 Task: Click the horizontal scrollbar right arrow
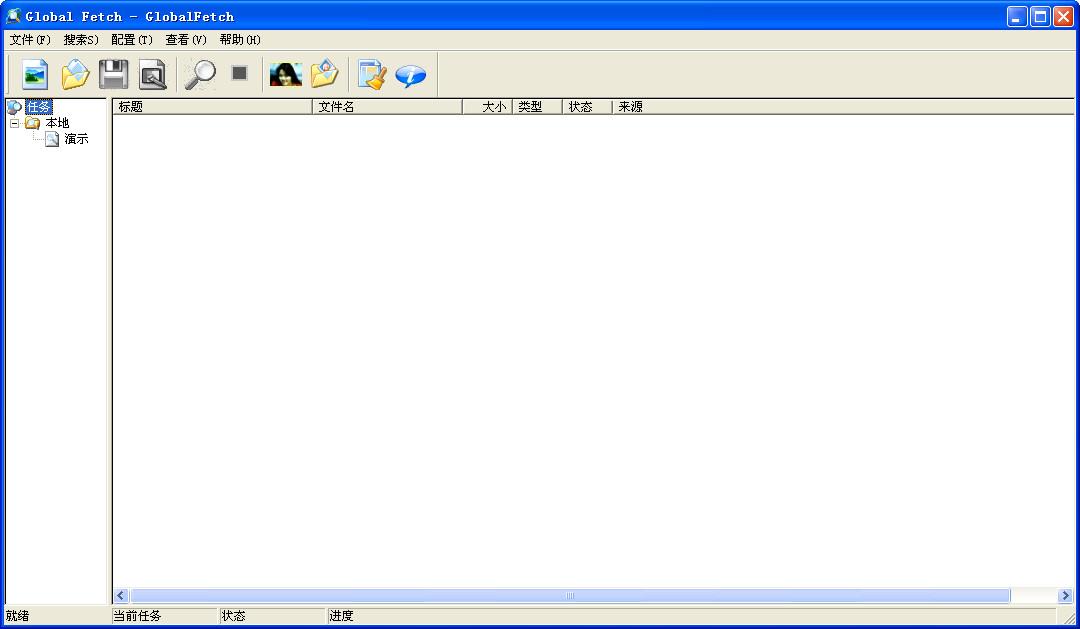pyautogui.click(x=1066, y=596)
